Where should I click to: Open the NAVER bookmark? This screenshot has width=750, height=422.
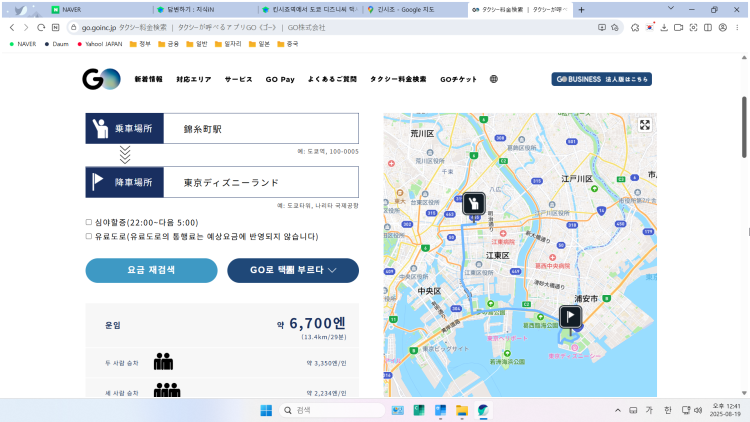pos(22,44)
